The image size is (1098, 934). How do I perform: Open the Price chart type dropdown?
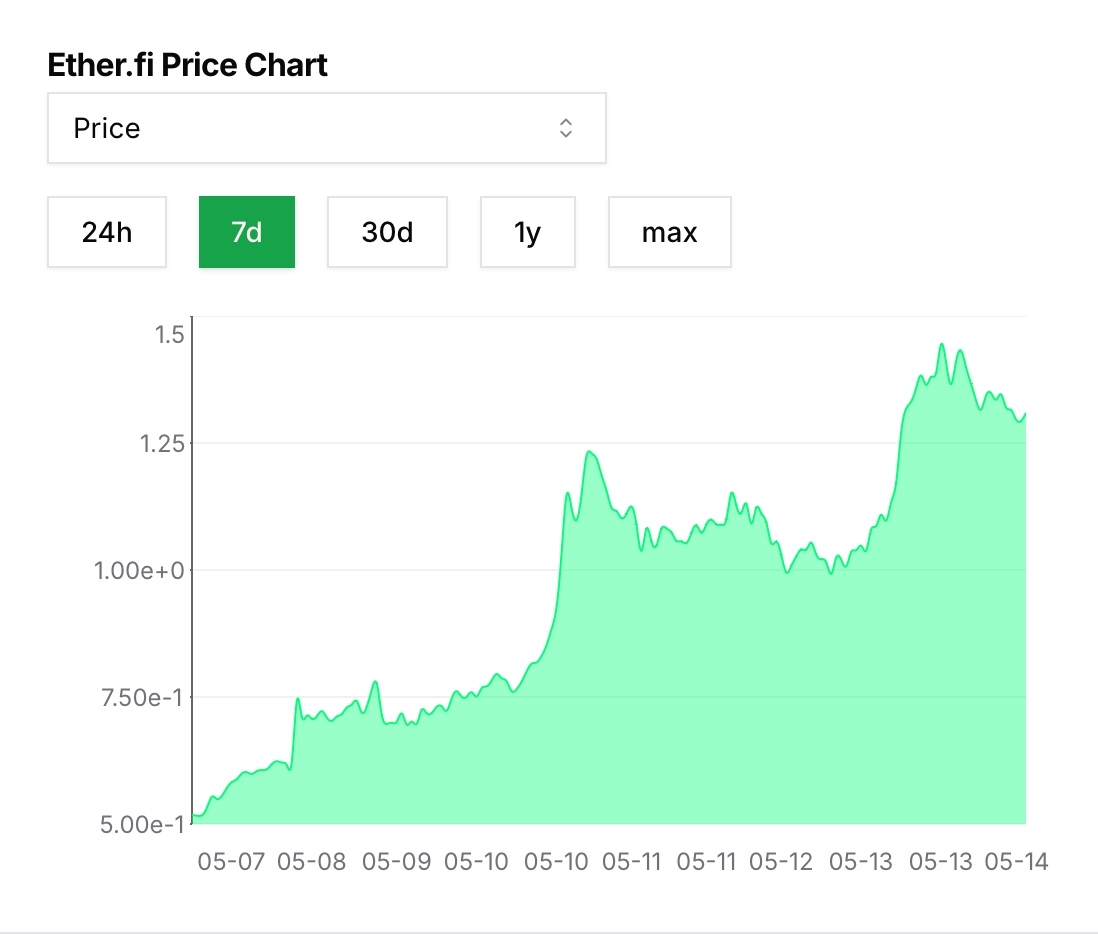(x=326, y=128)
